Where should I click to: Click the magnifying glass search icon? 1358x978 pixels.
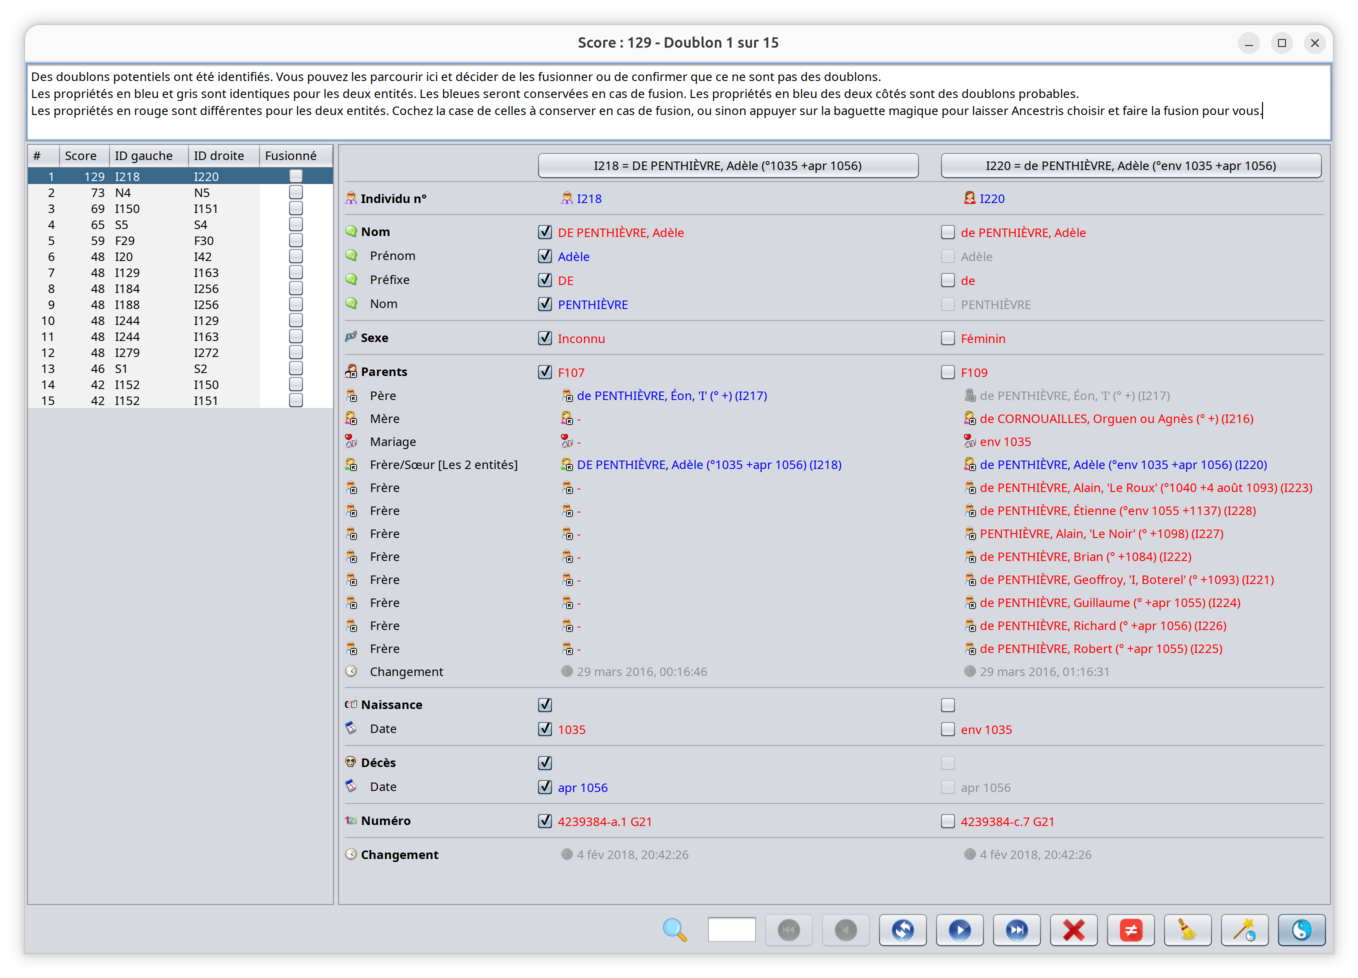pyautogui.click(x=675, y=930)
